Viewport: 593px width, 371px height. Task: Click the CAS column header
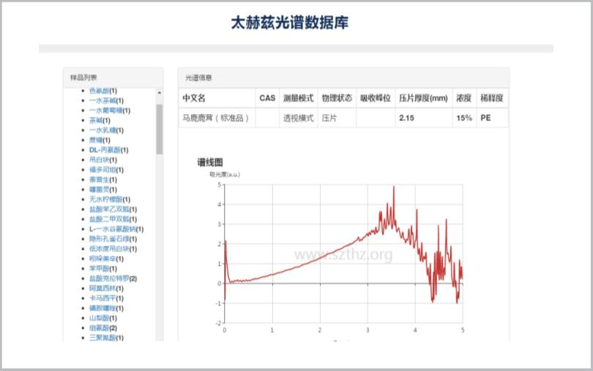click(267, 98)
